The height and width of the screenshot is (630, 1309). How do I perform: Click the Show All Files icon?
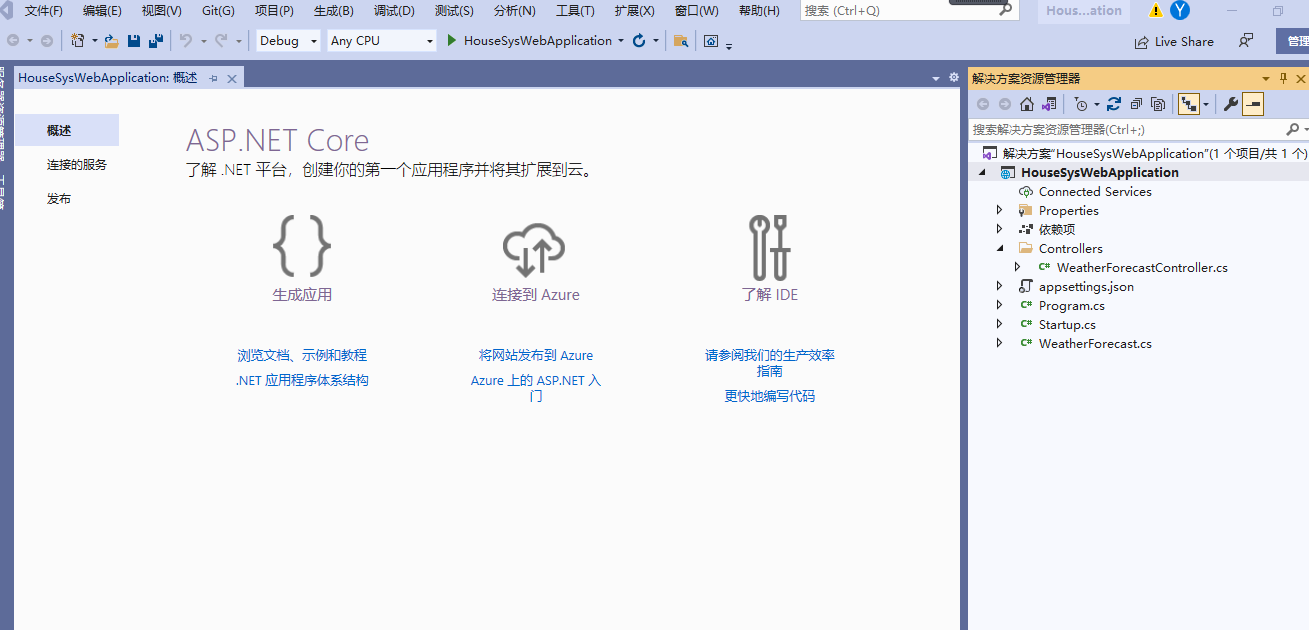[1158, 104]
